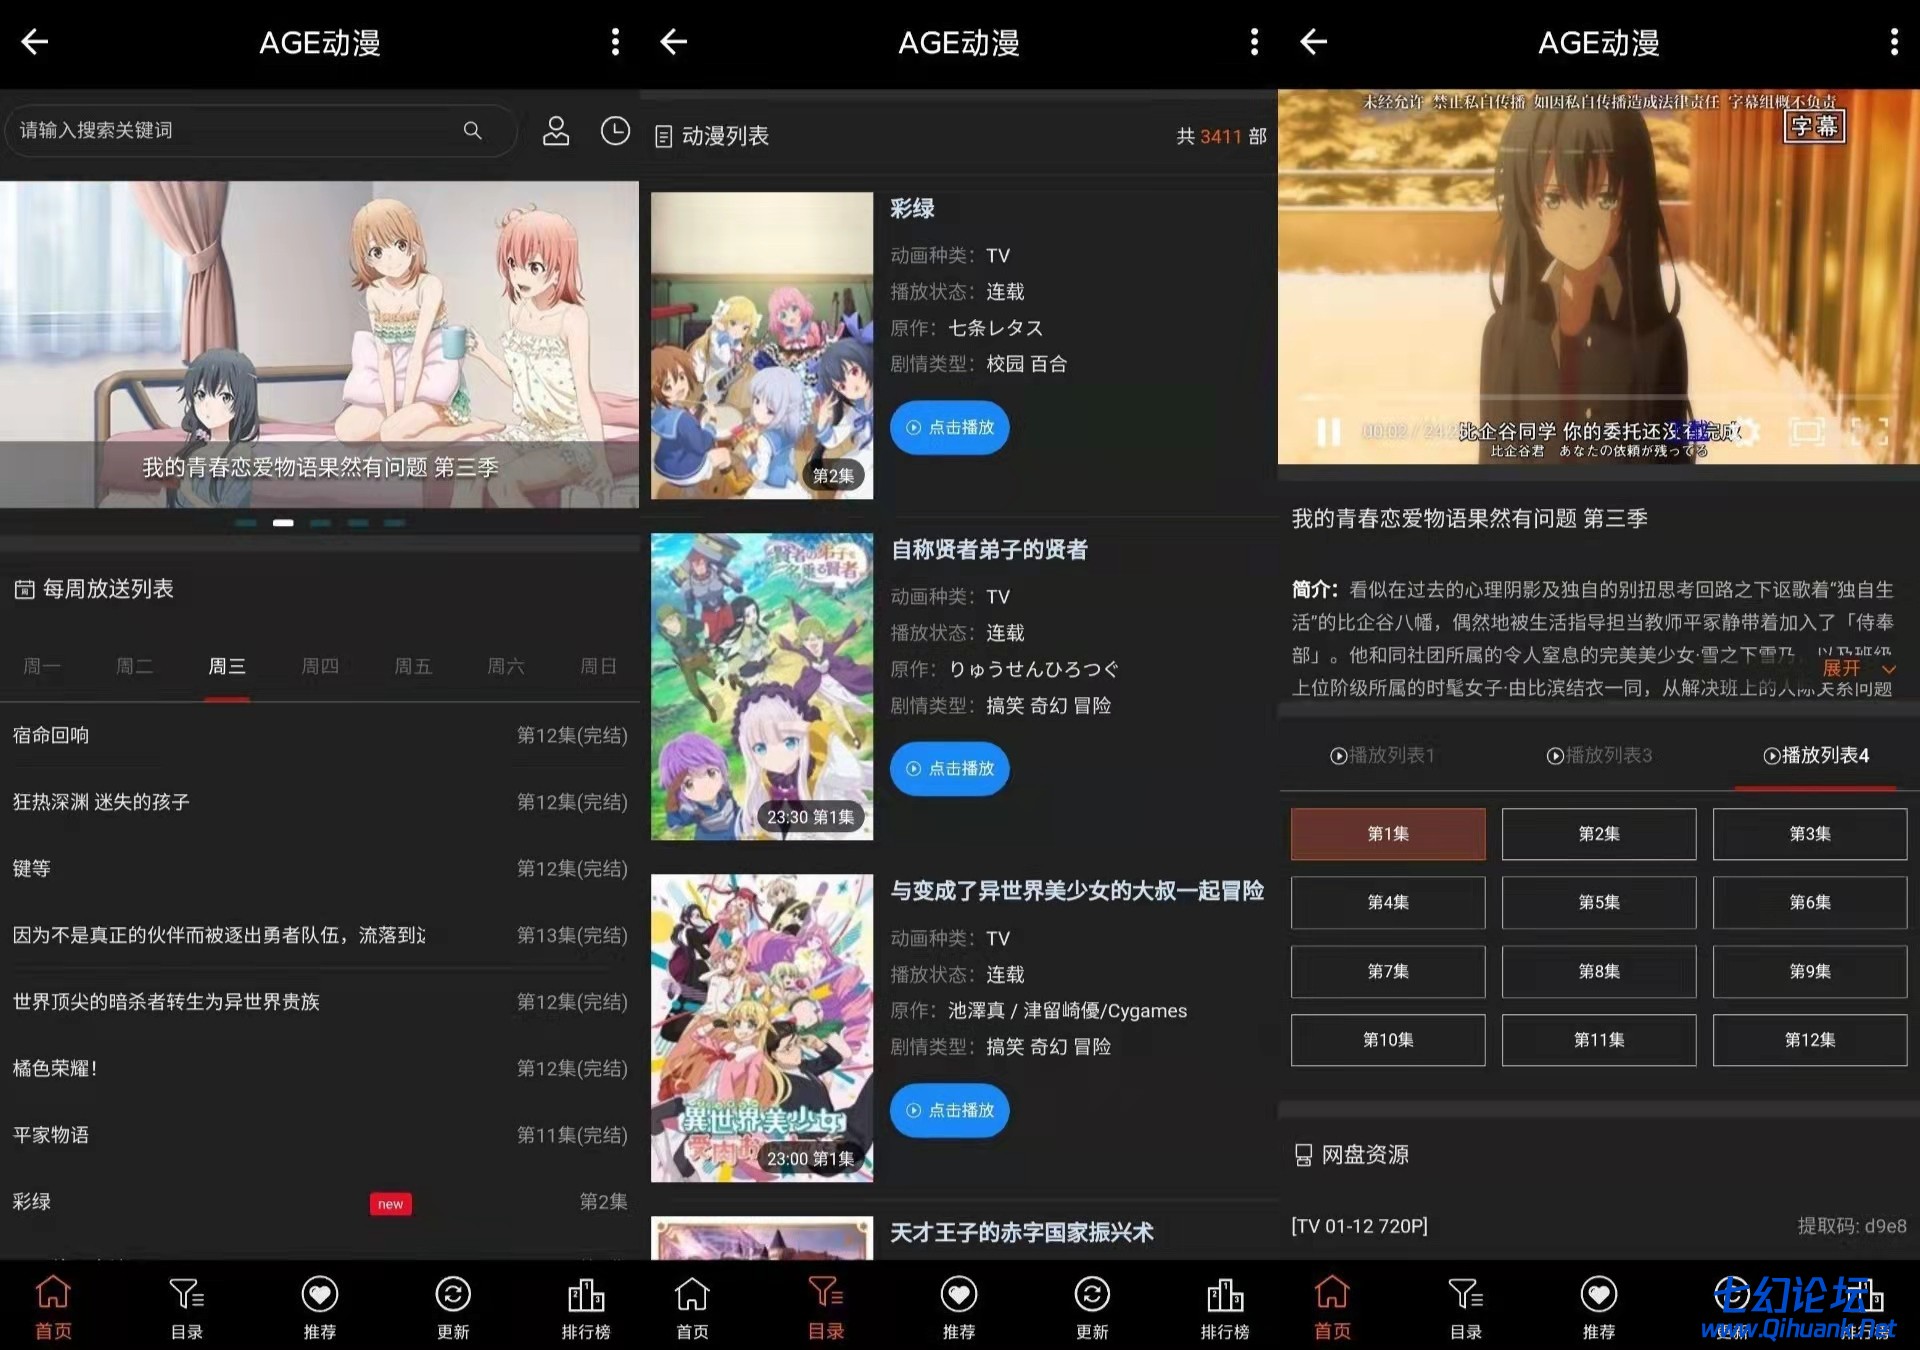
Task: Select 周二 in weekly schedule
Action: [x=134, y=666]
